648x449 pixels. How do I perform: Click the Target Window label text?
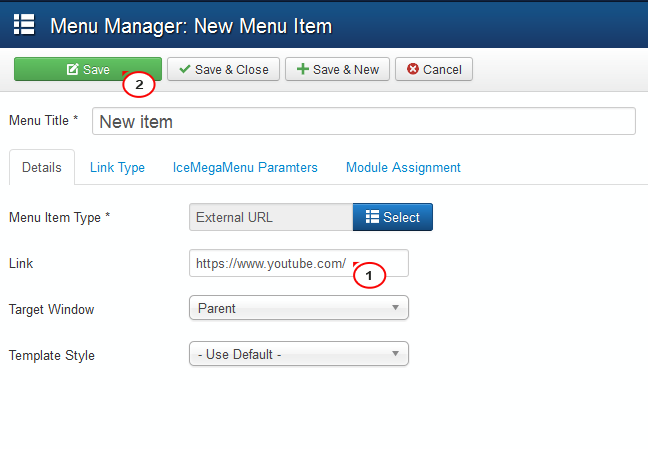[x=52, y=309]
